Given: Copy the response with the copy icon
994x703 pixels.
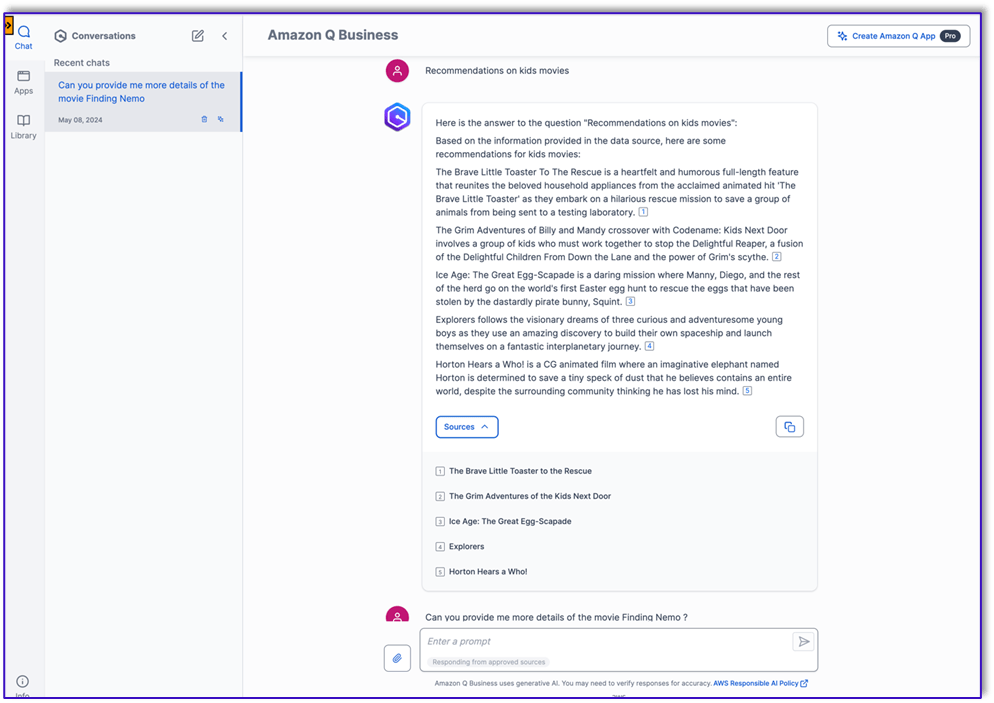Looking at the screenshot, I should click(789, 427).
